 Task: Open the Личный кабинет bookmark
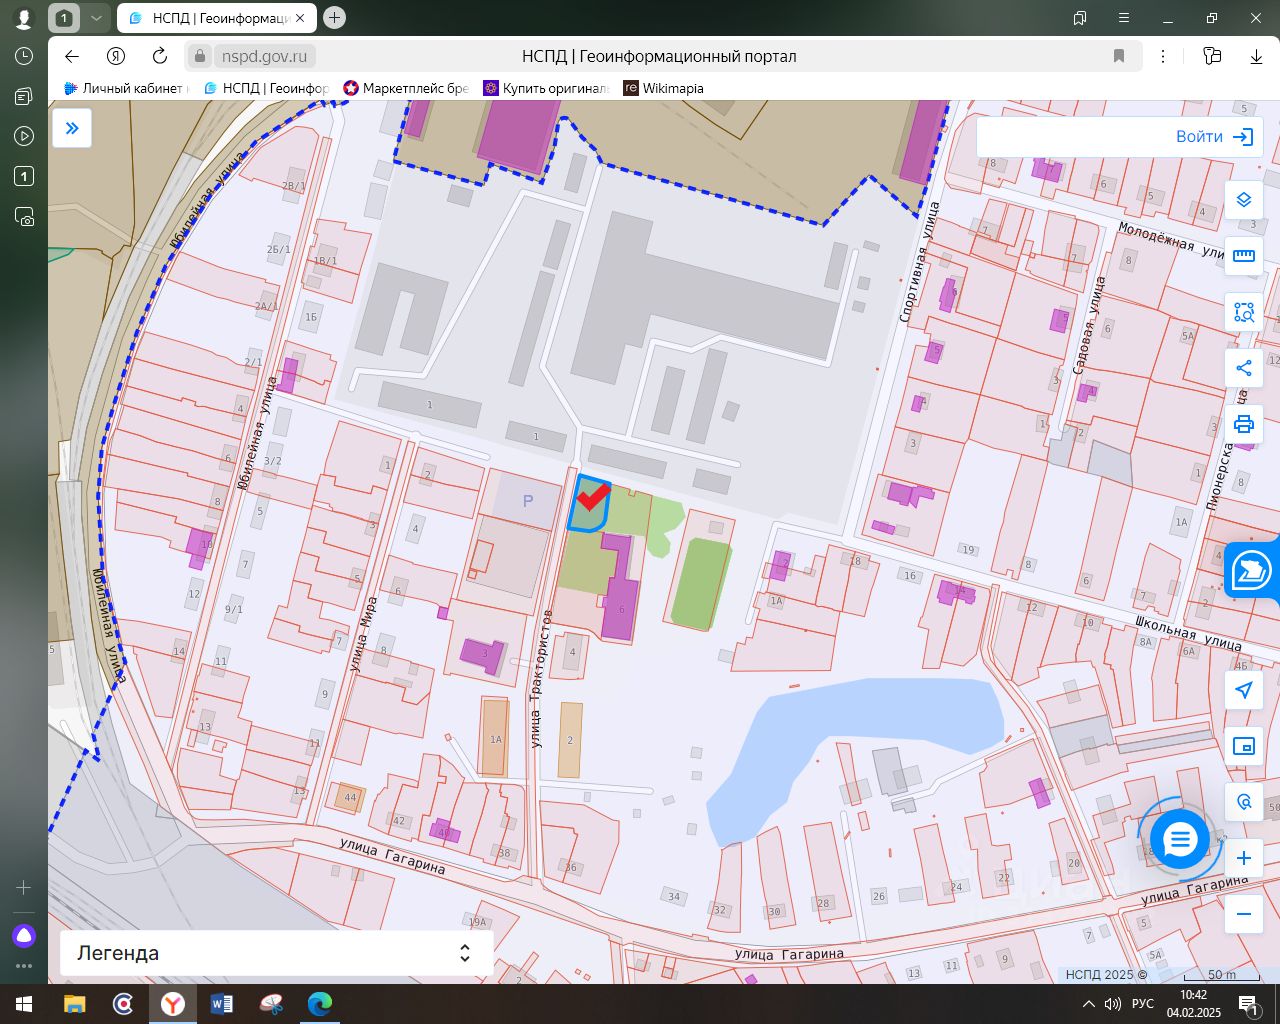[125, 88]
